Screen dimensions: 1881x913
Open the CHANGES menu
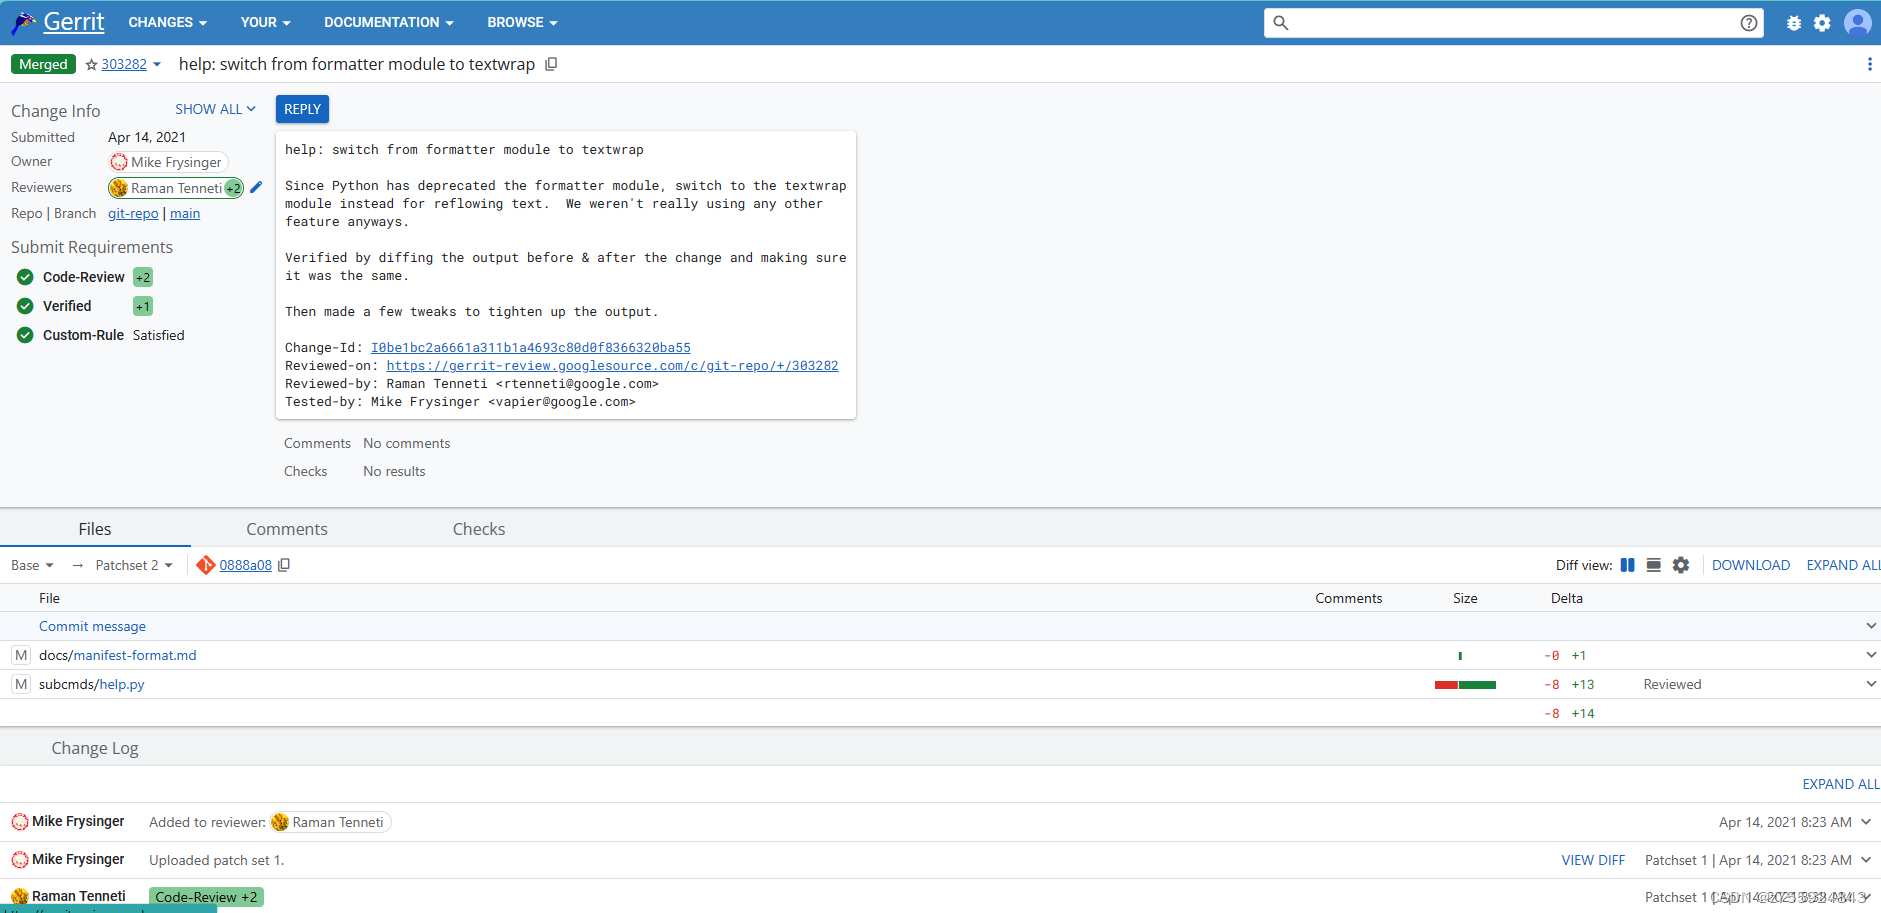pos(168,22)
